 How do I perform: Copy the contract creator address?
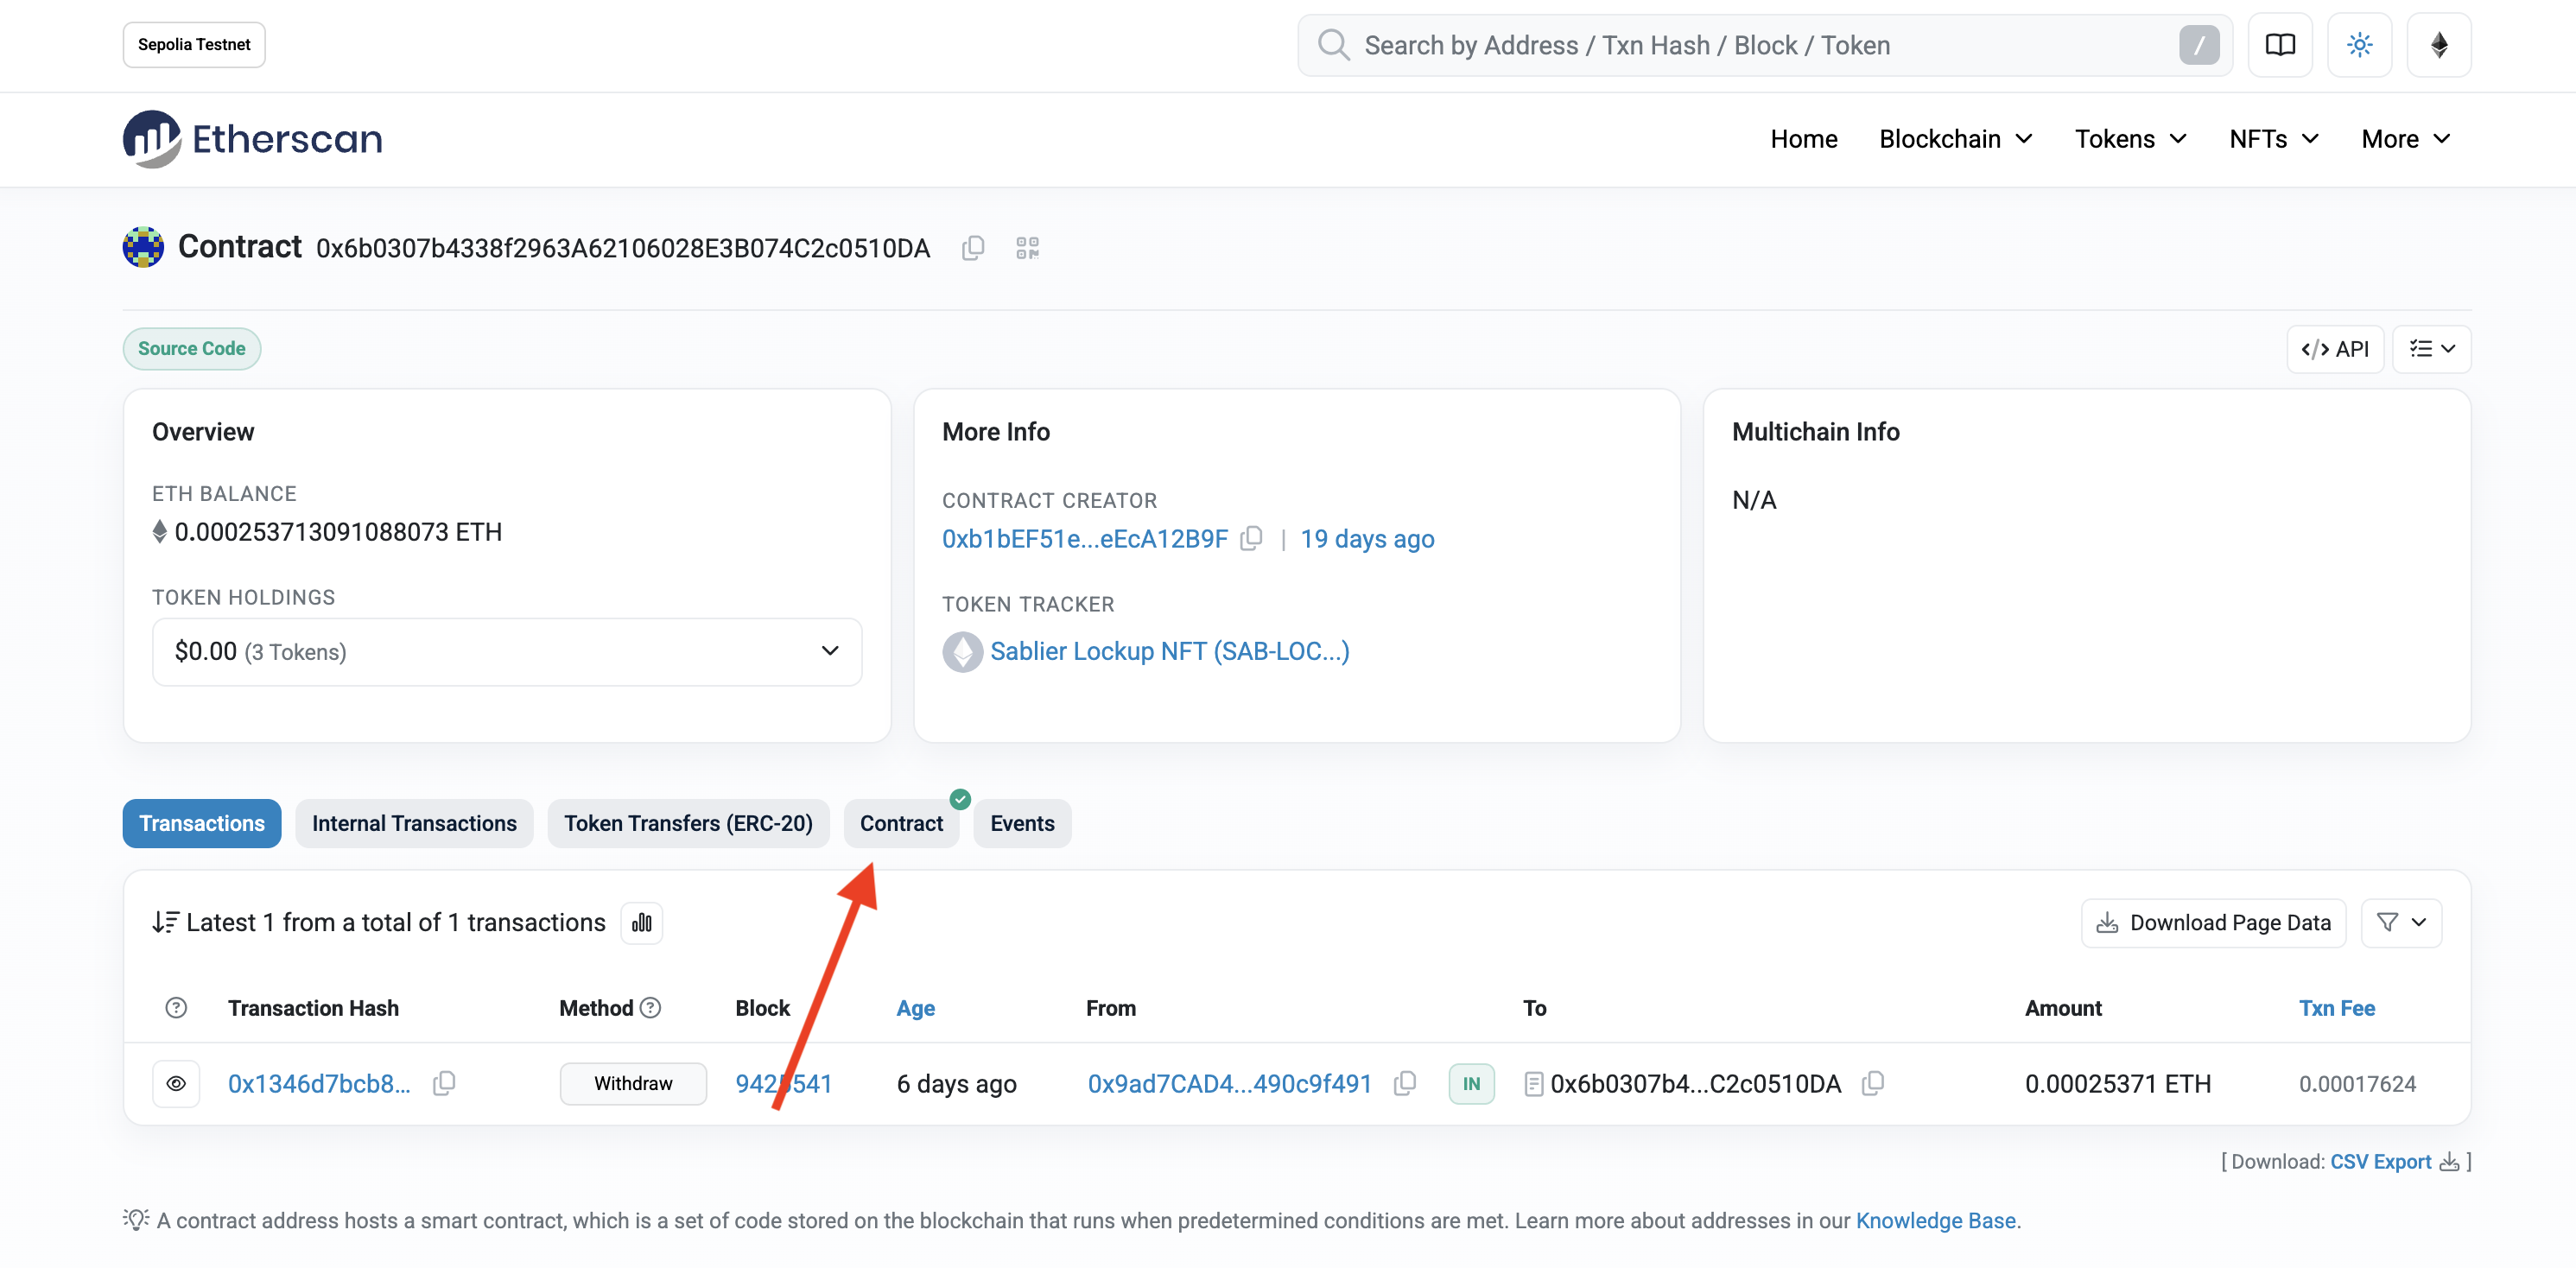click(x=1252, y=538)
